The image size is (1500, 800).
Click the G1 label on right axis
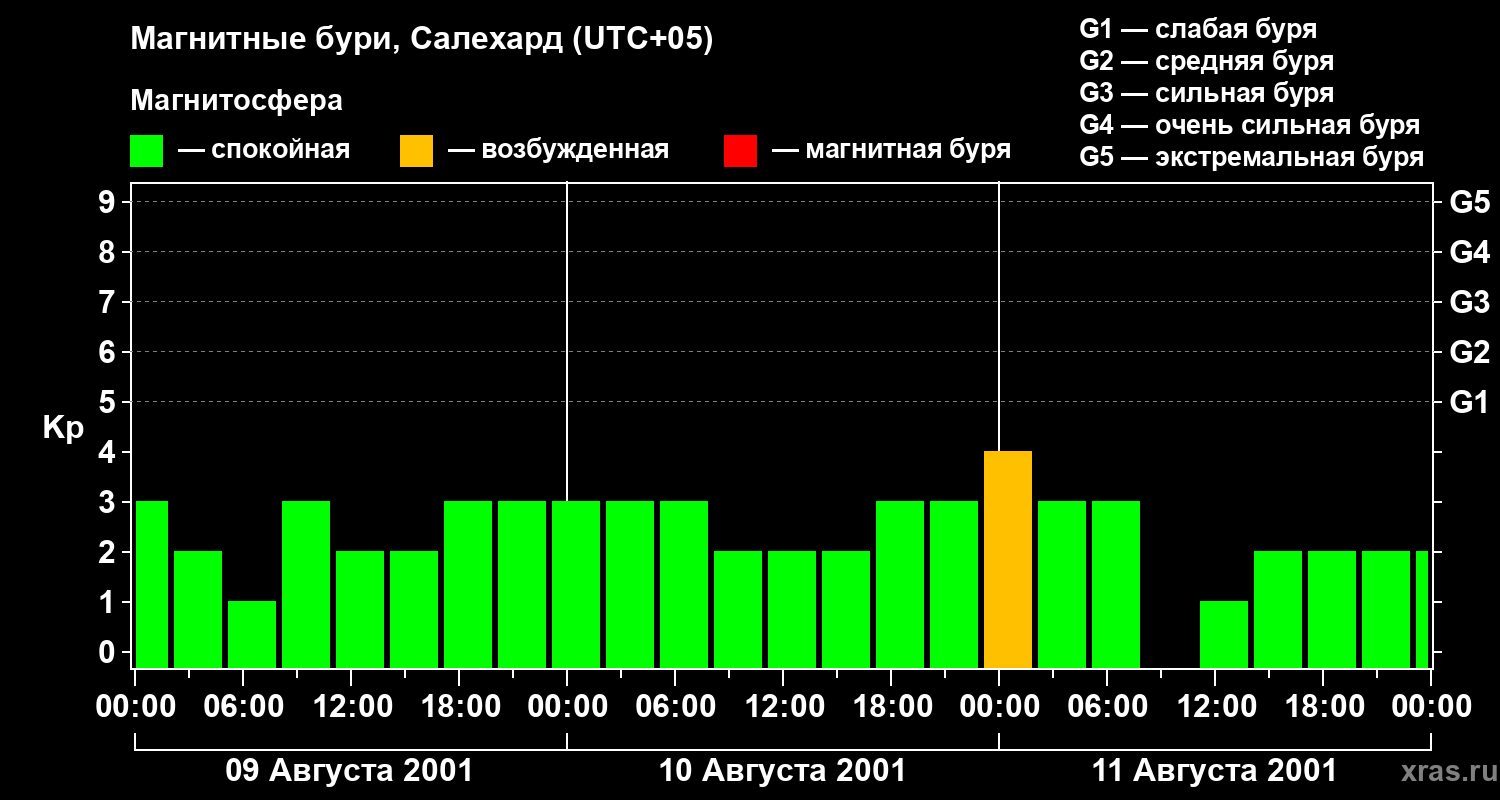(1469, 402)
